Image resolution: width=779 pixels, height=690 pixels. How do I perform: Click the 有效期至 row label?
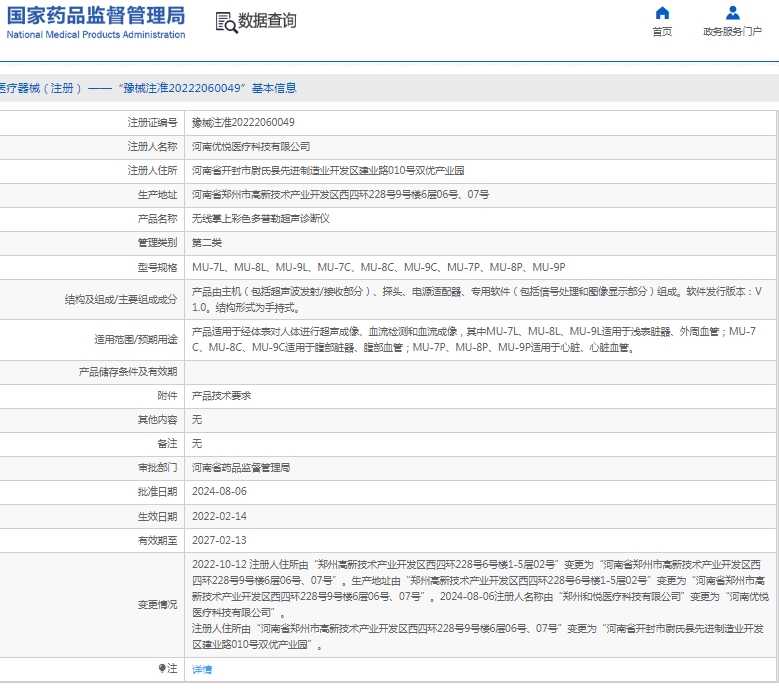click(x=157, y=540)
